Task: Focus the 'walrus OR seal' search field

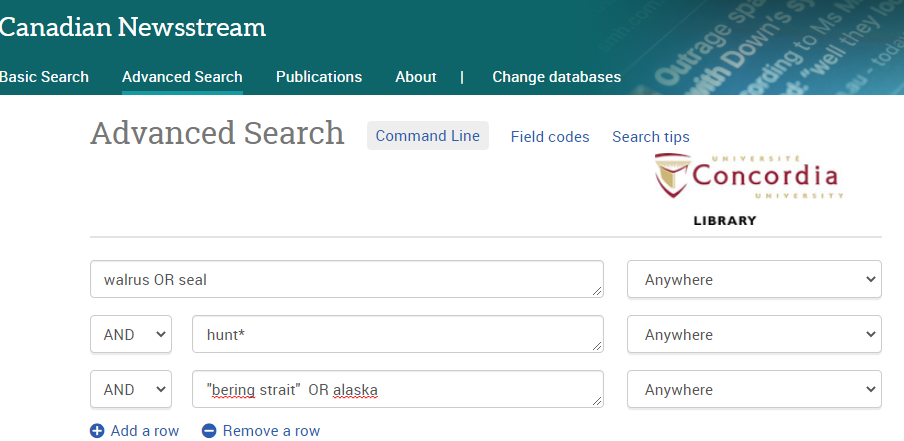Action: coord(346,279)
